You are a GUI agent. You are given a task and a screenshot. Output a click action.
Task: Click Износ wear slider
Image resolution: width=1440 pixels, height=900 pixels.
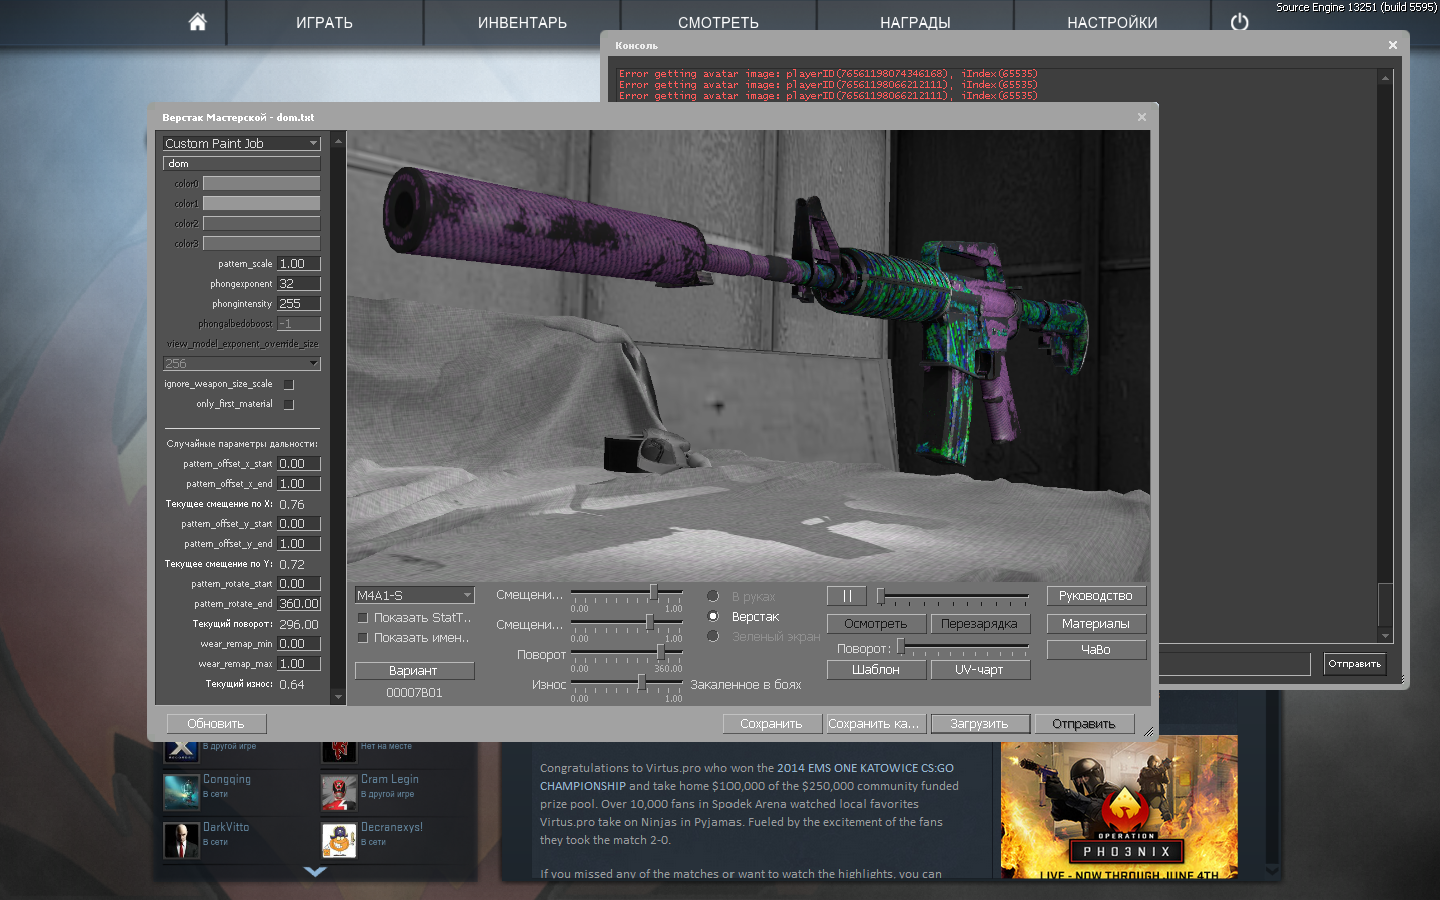pos(627,682)
